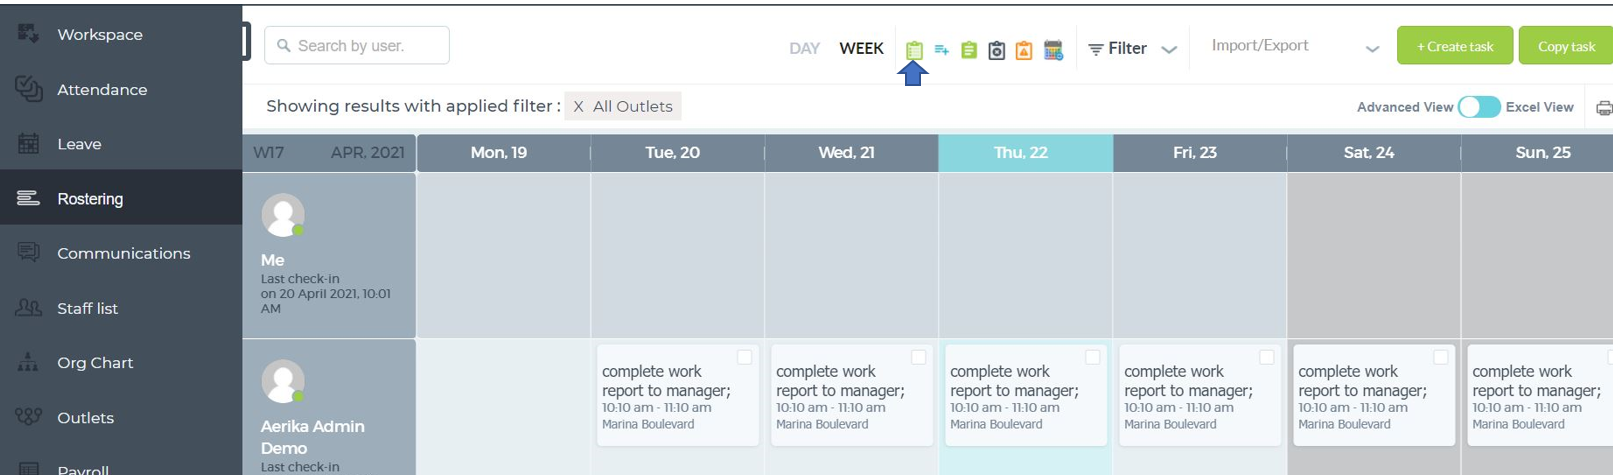Click the Search by user field
This screenshot has height=475, width=1613.
point(357,45)
